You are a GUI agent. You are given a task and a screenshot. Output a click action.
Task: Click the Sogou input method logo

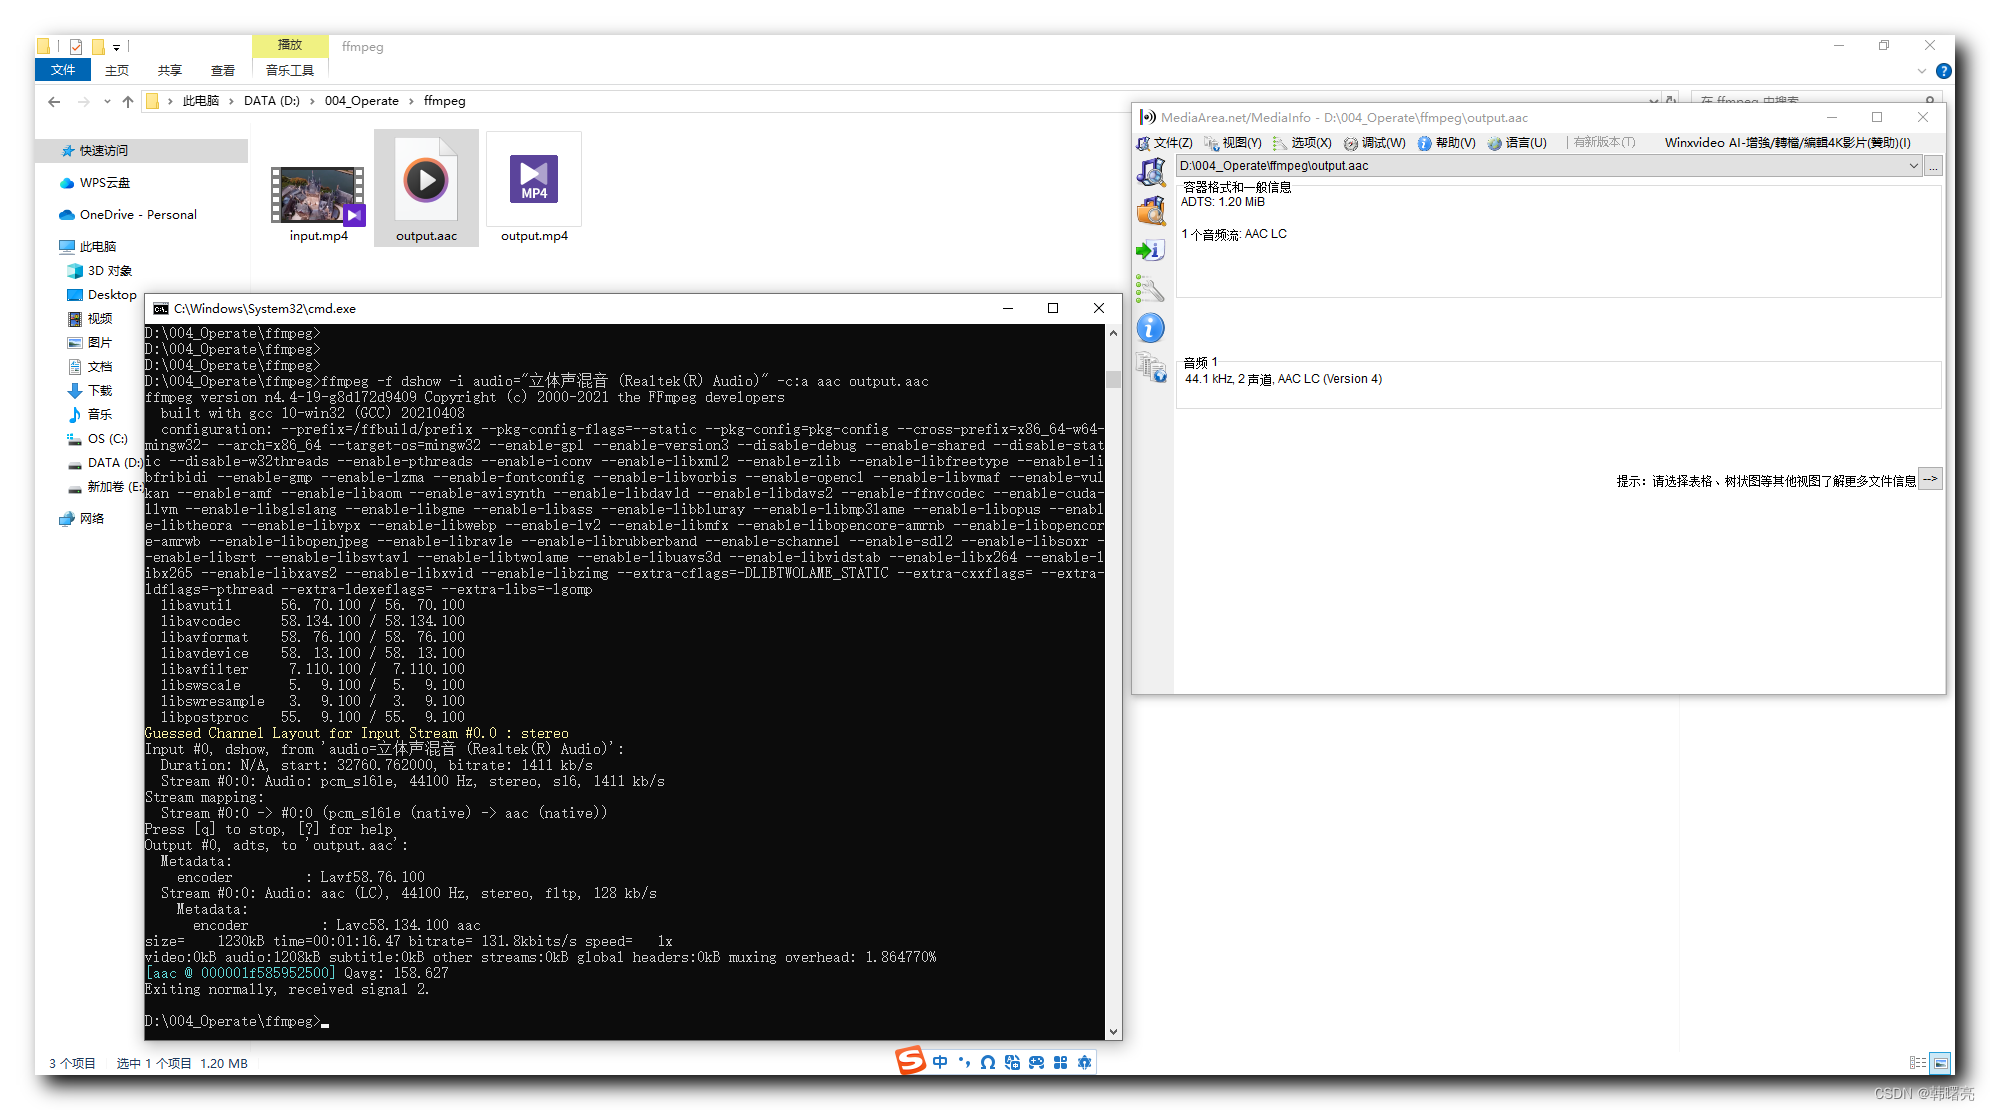click(x=910, y=1060)
